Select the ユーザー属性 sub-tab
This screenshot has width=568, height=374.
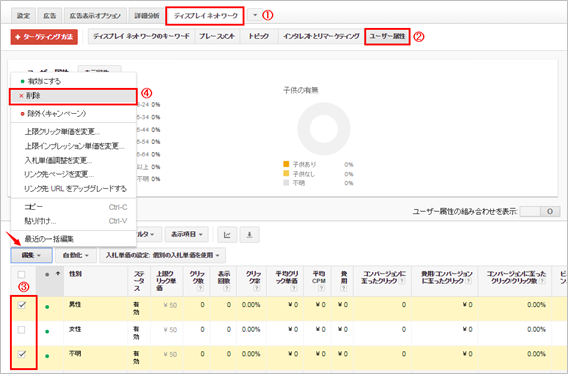pyautogui.click(x=387, y=36)
